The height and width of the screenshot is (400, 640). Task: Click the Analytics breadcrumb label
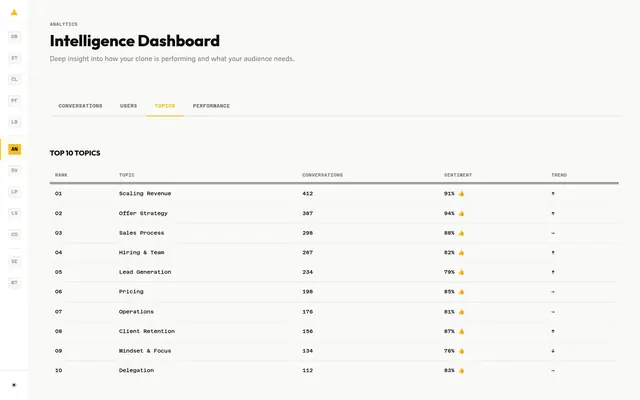click(64, 24)
